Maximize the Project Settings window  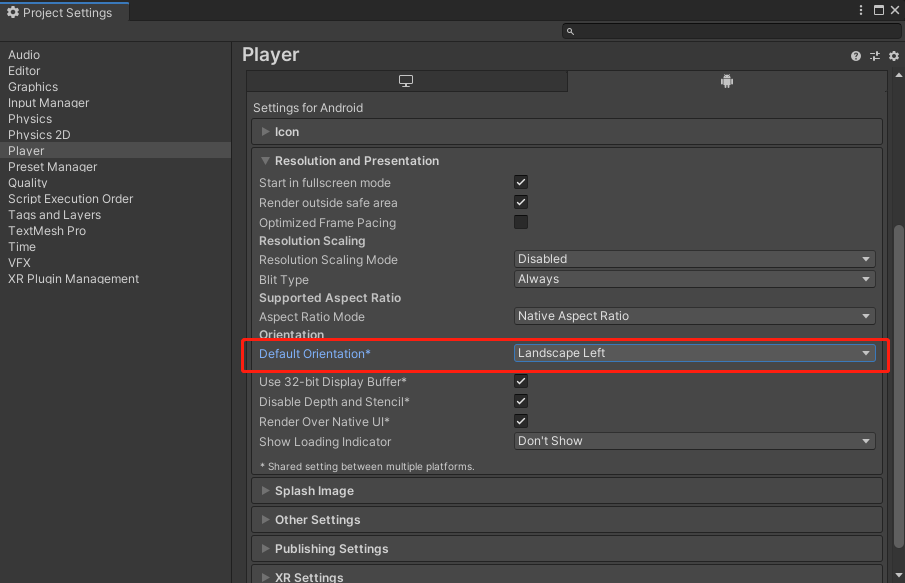tap(878, 10)
